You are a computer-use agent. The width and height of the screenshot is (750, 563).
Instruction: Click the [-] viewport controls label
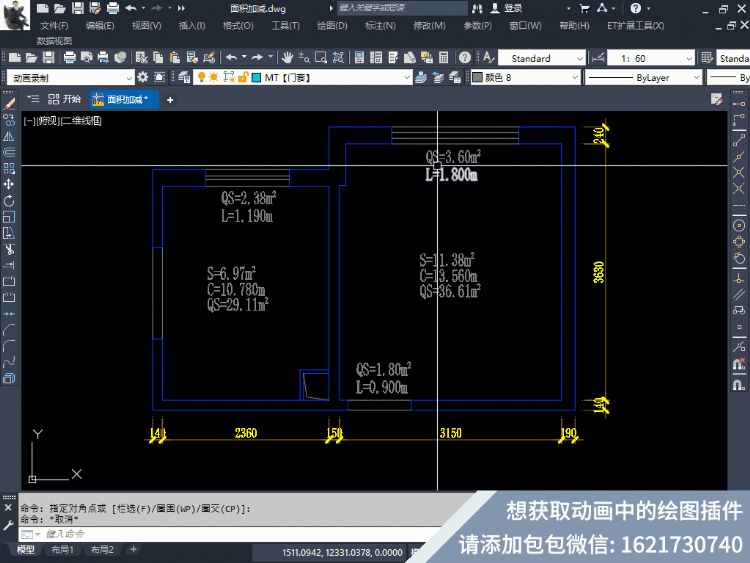click(x=30, y=121)
